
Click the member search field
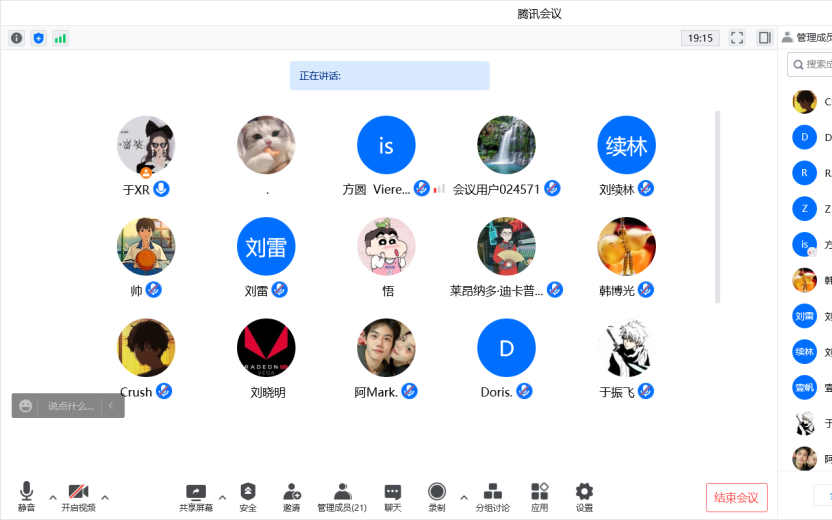(x=810, y=64)
